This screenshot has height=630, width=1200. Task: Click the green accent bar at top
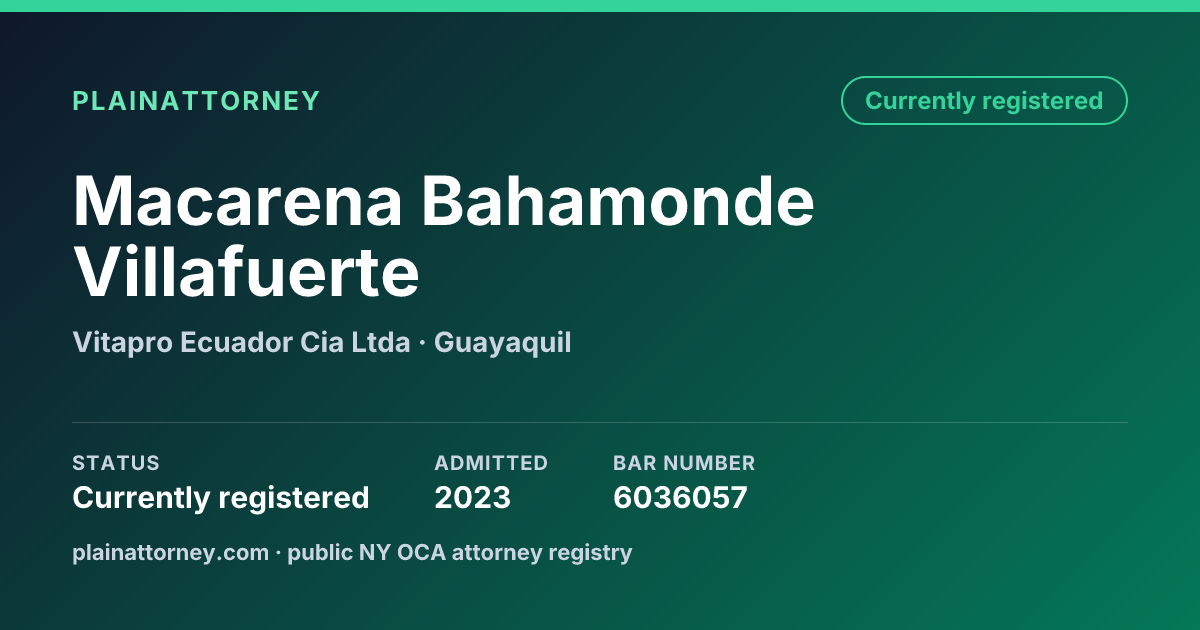pos(600,6)
